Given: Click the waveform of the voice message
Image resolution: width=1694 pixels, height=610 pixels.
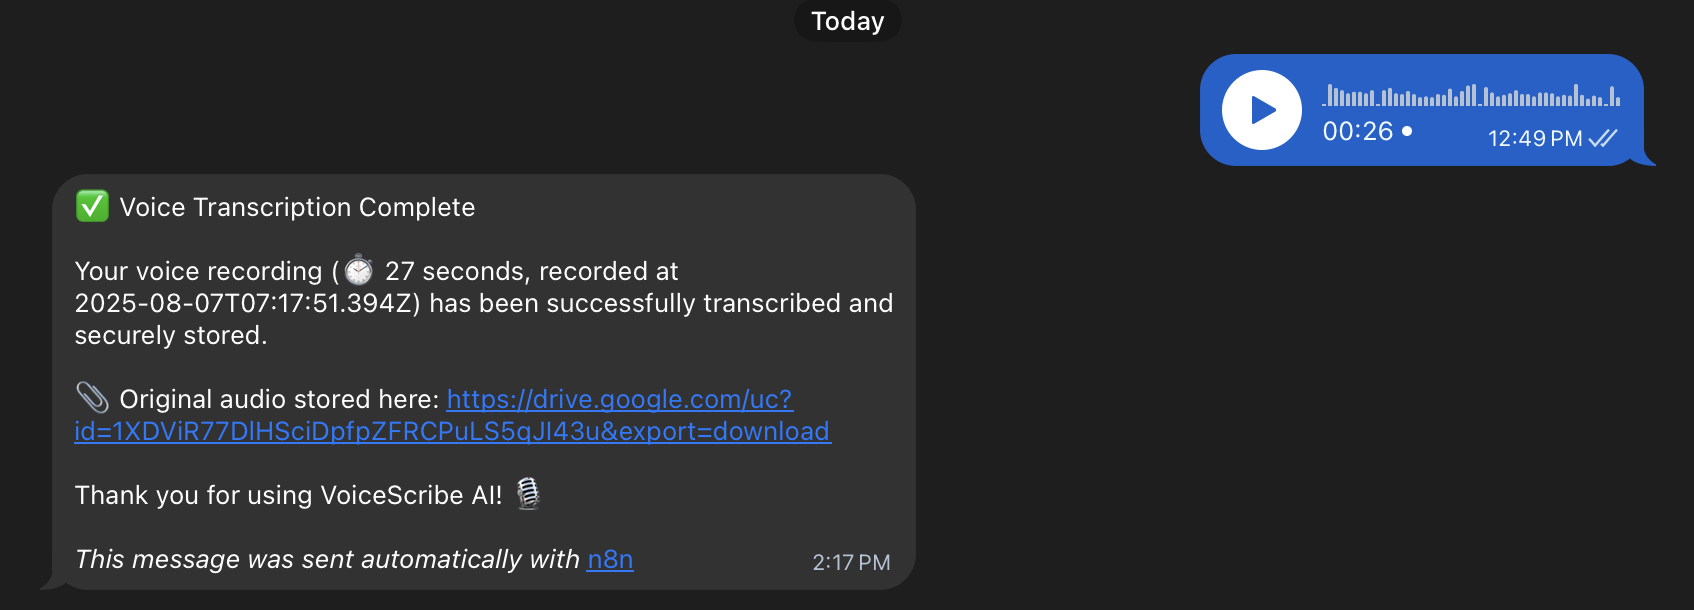Looking at the screenshot, I should tap(1470, 97).
